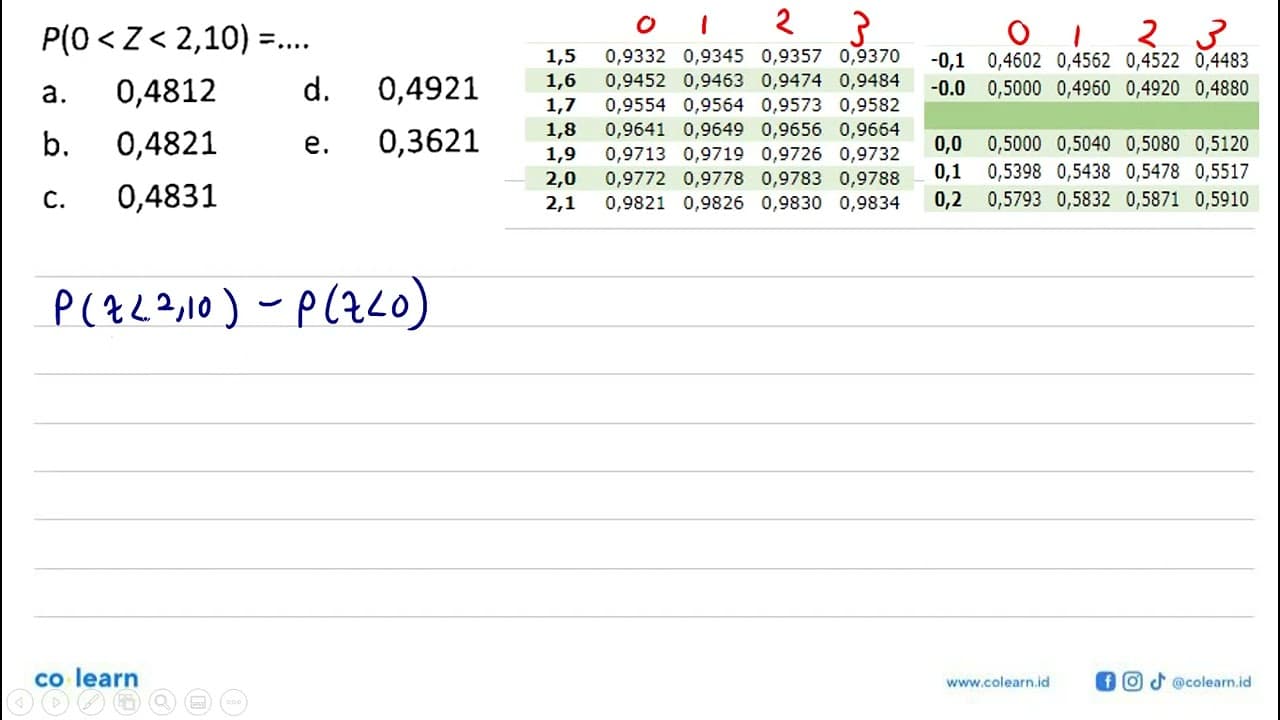
Task: Open the Instagram icon
Action: coord(1132,681)
